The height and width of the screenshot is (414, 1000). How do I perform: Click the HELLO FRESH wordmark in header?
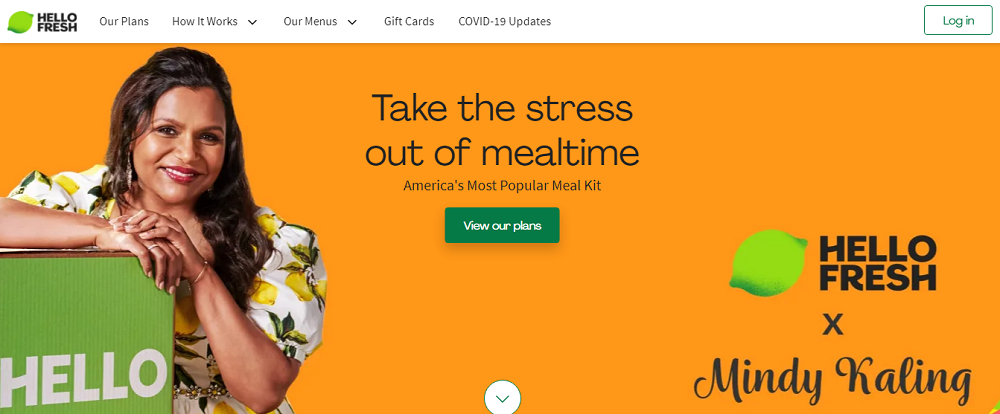pos(57,22)
